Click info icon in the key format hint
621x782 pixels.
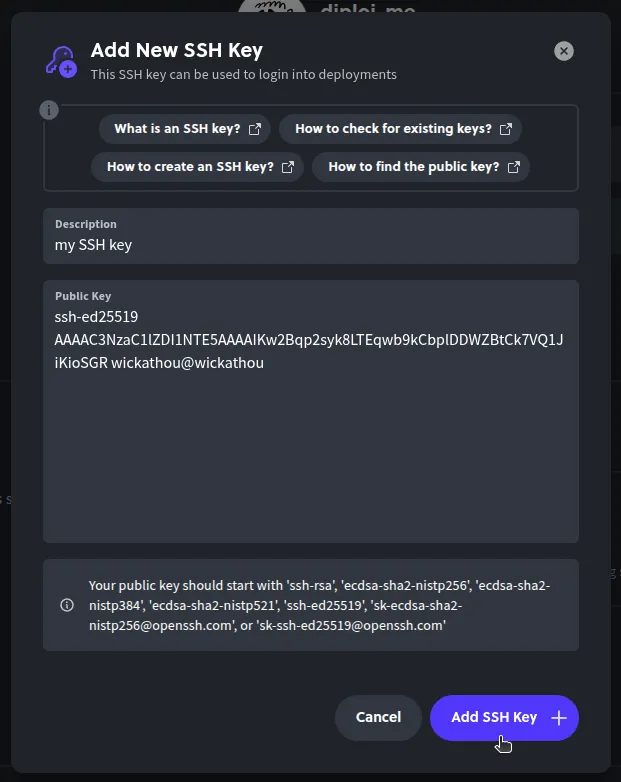tap(67, 605)
